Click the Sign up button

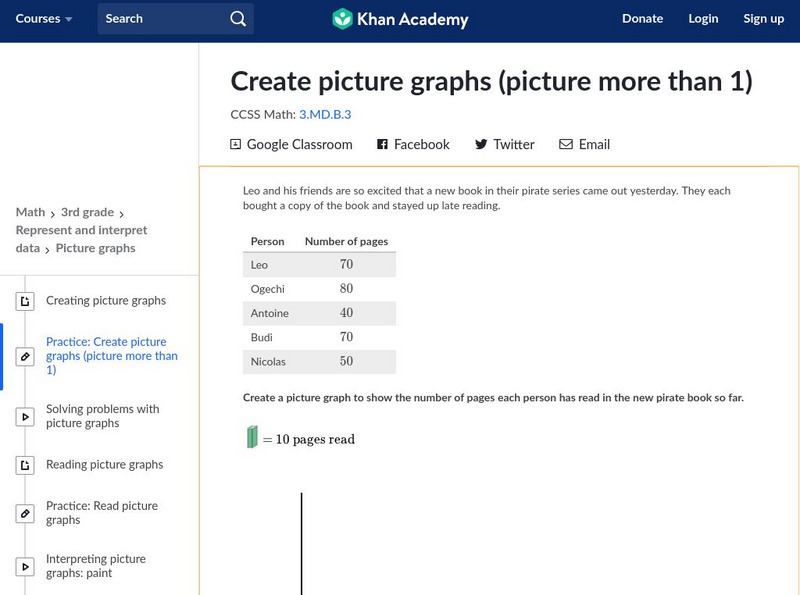point(763,19)
